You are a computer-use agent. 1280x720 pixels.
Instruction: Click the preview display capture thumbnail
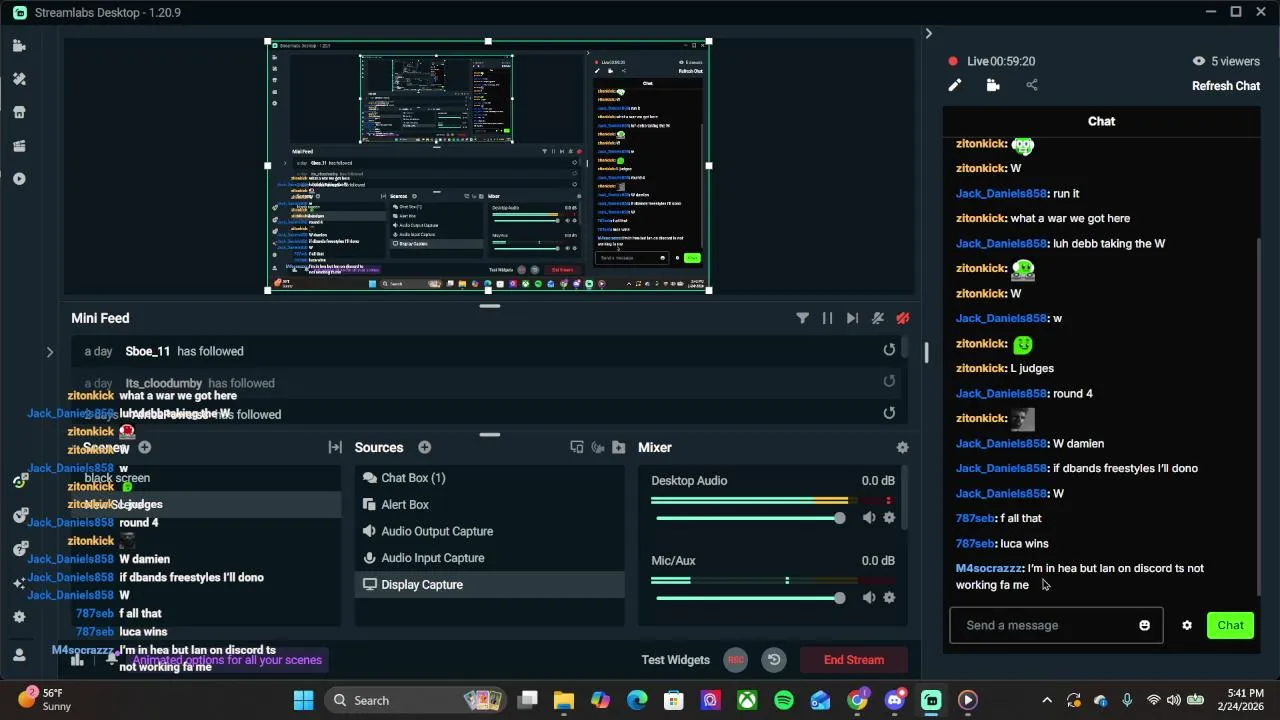[488, 166]
